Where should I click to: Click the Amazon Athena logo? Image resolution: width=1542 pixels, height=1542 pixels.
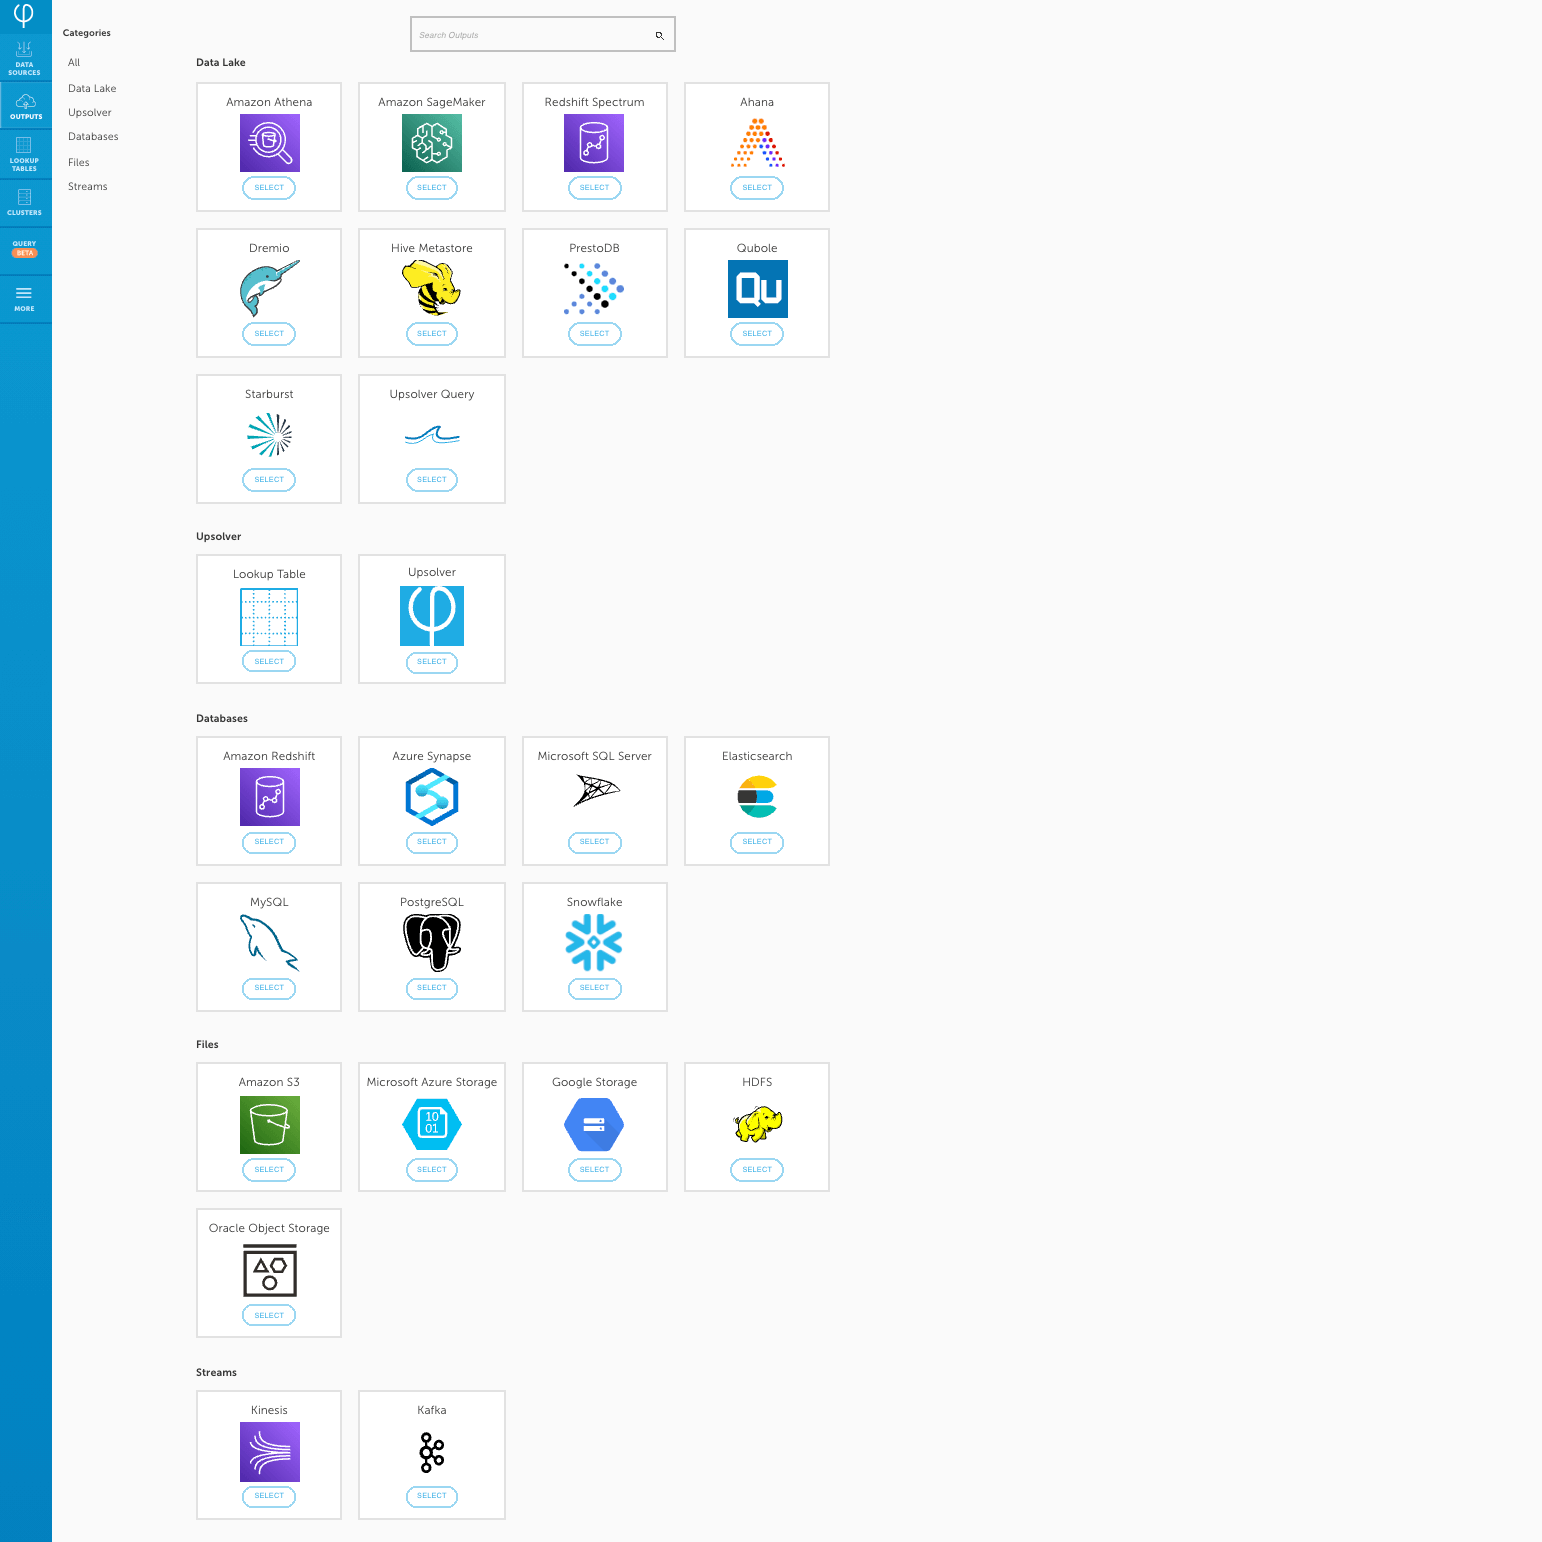[x=270, y=143]
